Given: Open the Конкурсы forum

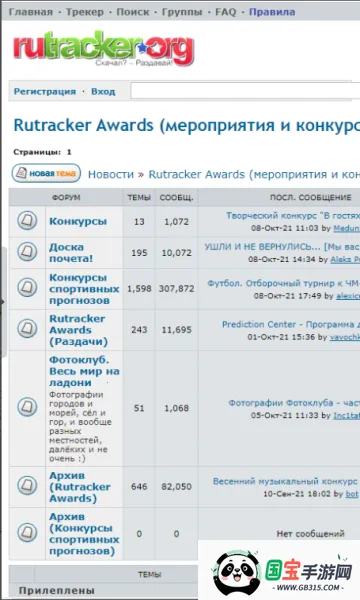Looking at the screenshot, I should tap(78, 222).
